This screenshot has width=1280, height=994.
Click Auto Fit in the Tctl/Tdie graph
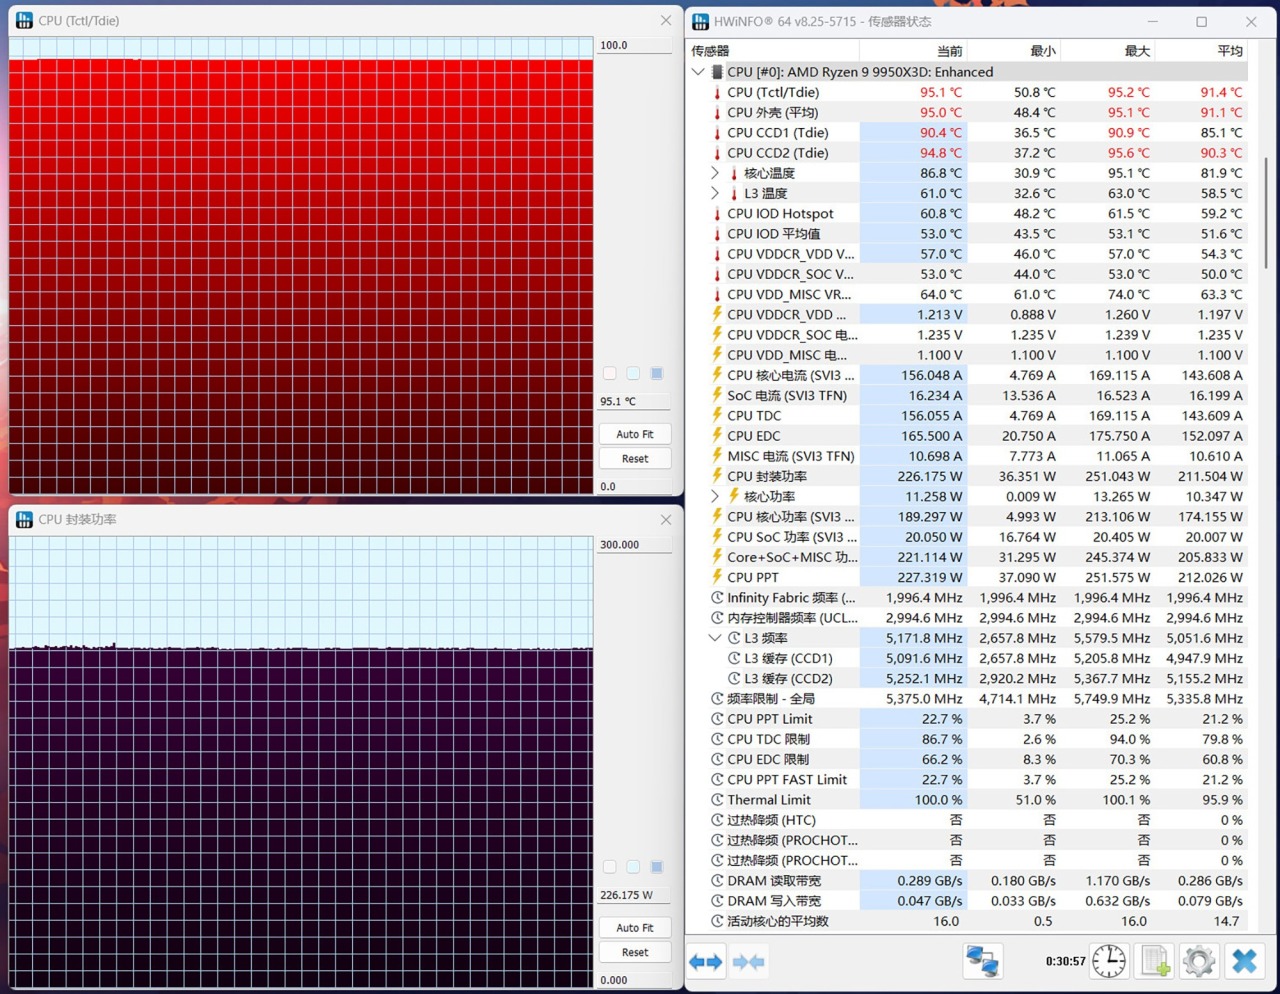(635, 434)
